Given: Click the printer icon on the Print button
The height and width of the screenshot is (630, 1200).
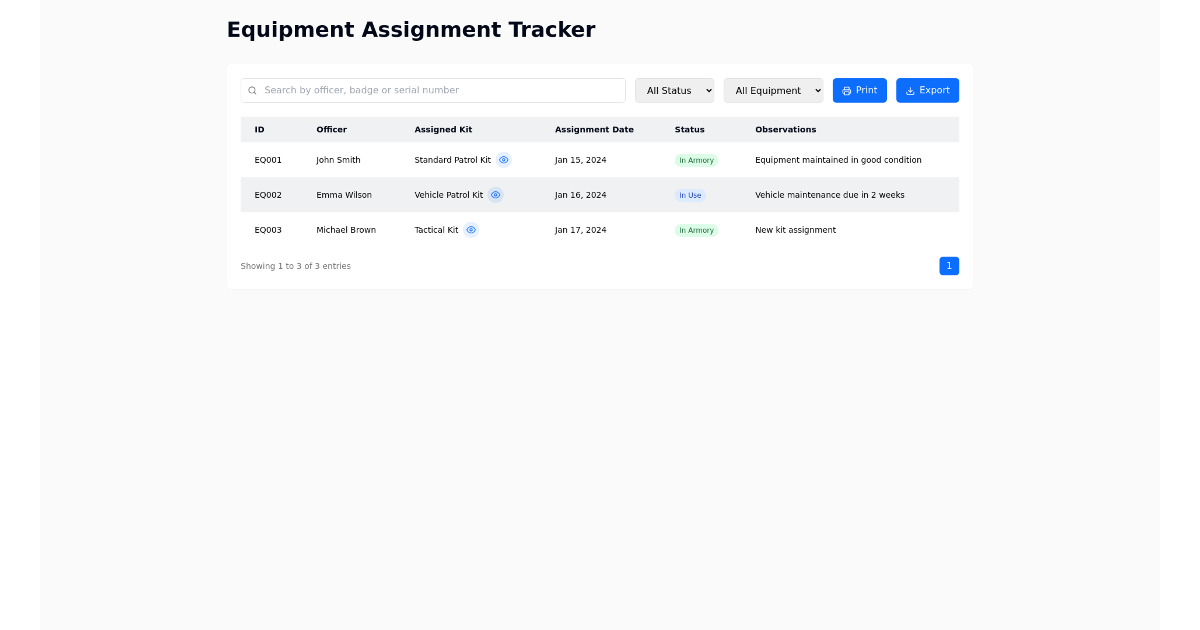Looking at the screenshot, I should [x=845, y=90].
